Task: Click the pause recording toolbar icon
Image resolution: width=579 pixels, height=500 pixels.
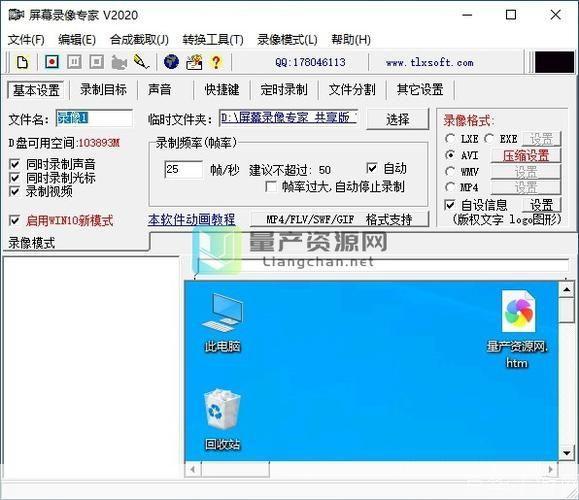Action: coord(74,62)
